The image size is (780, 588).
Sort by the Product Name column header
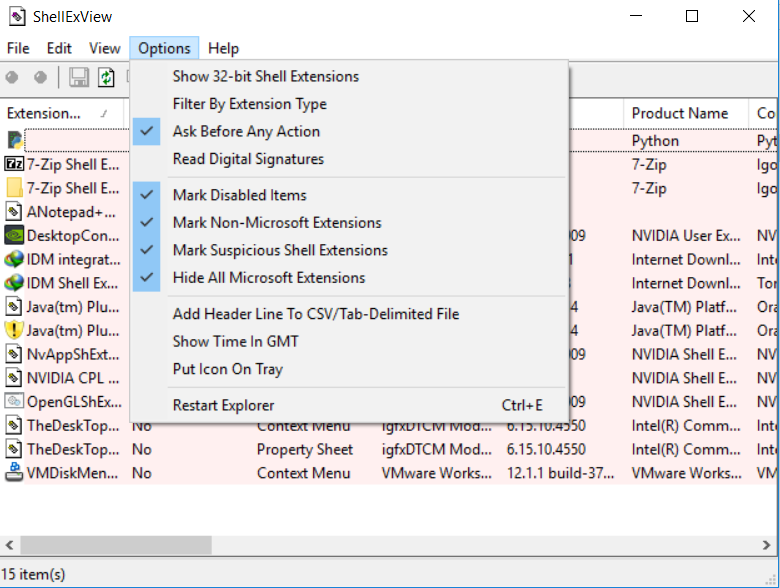click(686, 113)
